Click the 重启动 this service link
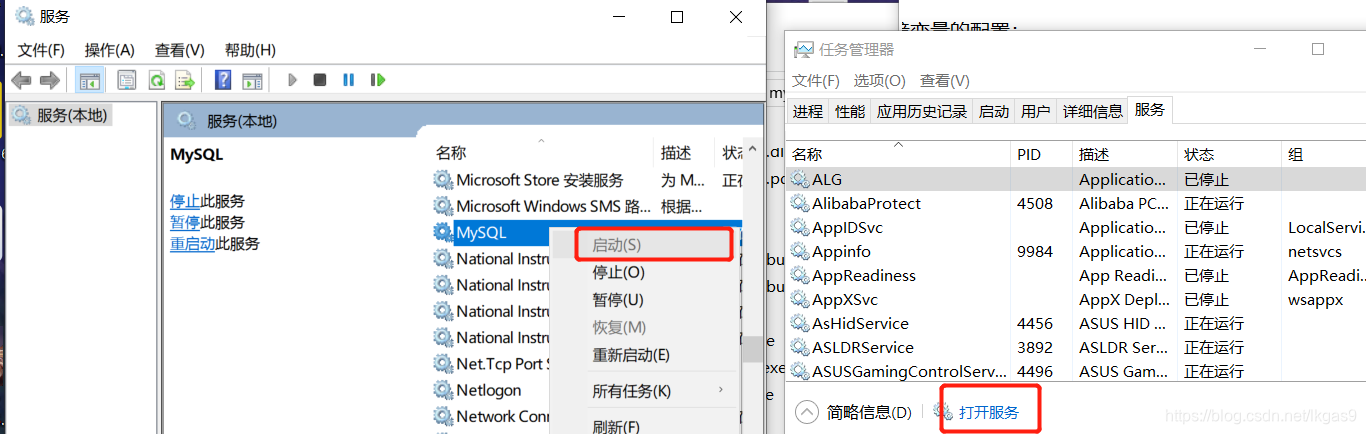Viewport: 1366px width, 434px height. tap(192, 243)
